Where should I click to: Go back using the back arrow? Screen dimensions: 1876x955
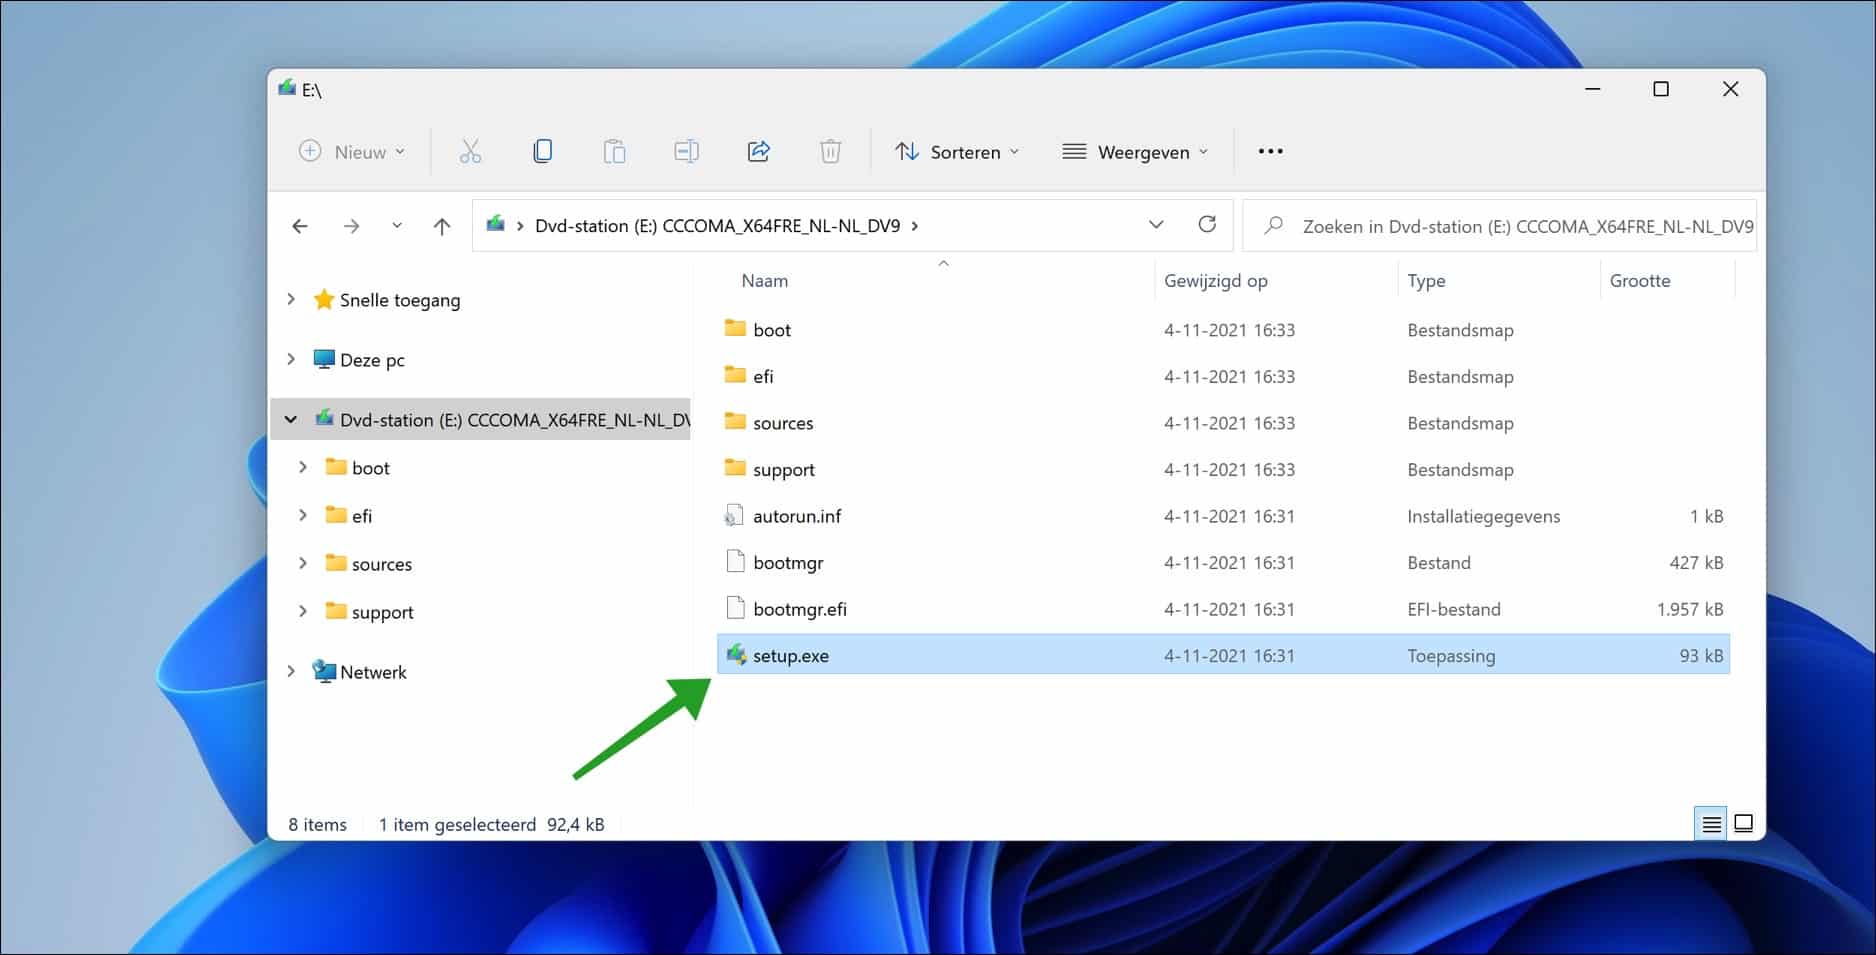click(299, 226)
